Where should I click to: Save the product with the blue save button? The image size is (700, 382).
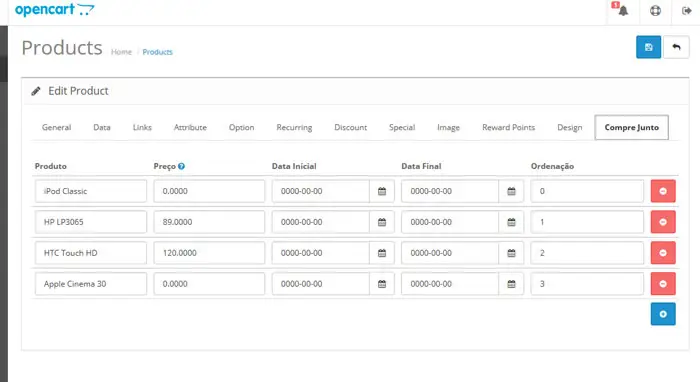(648, 47)
